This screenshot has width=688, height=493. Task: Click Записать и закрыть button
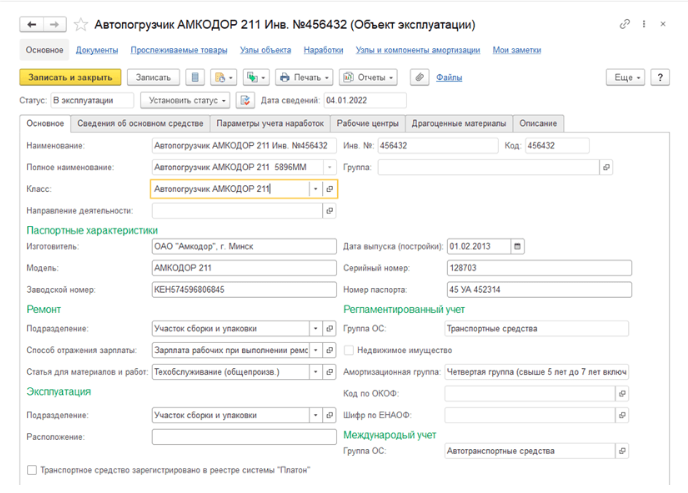click(x=70, y=78)
